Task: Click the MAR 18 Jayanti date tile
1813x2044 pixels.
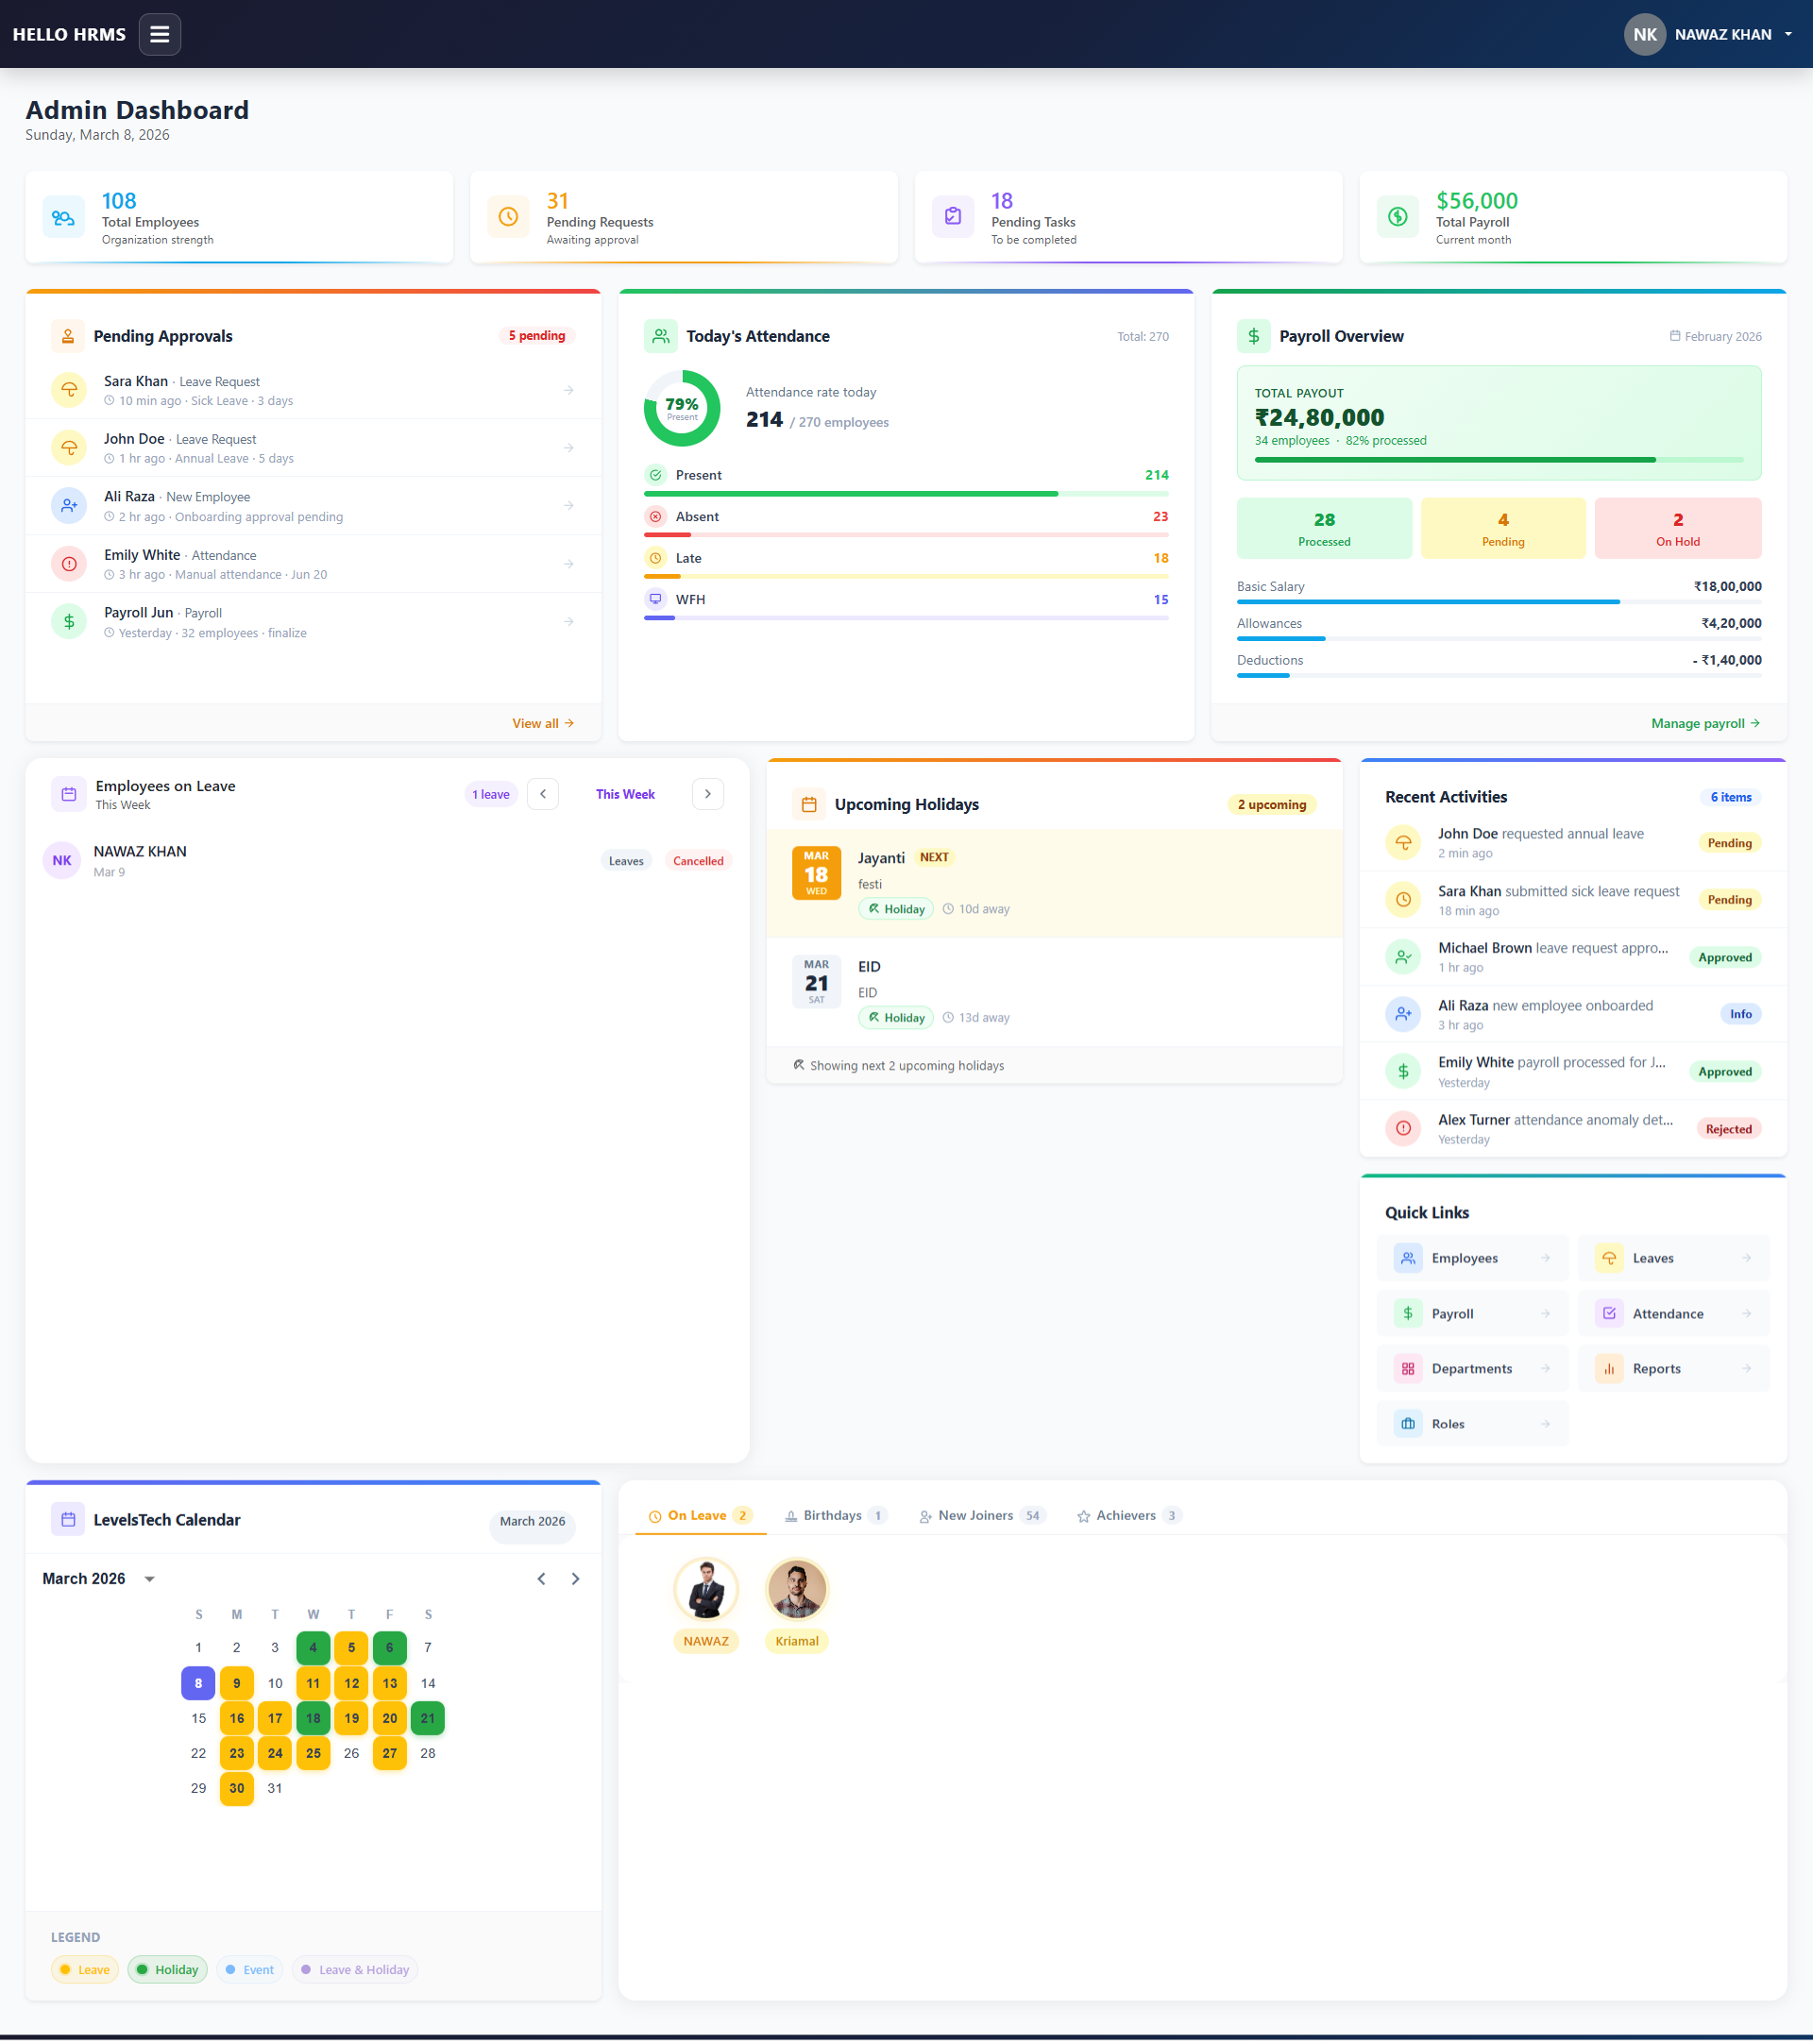Action: click(x=816, y=873)
